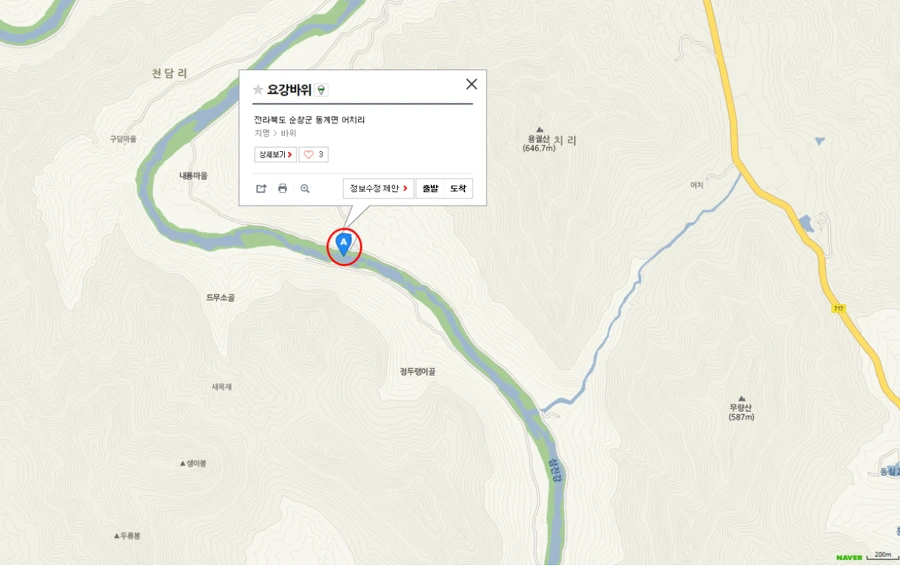The image size is (900, 566).
Task: Click the 바위 category breadcrumb
Action: (x=288, y=133)
